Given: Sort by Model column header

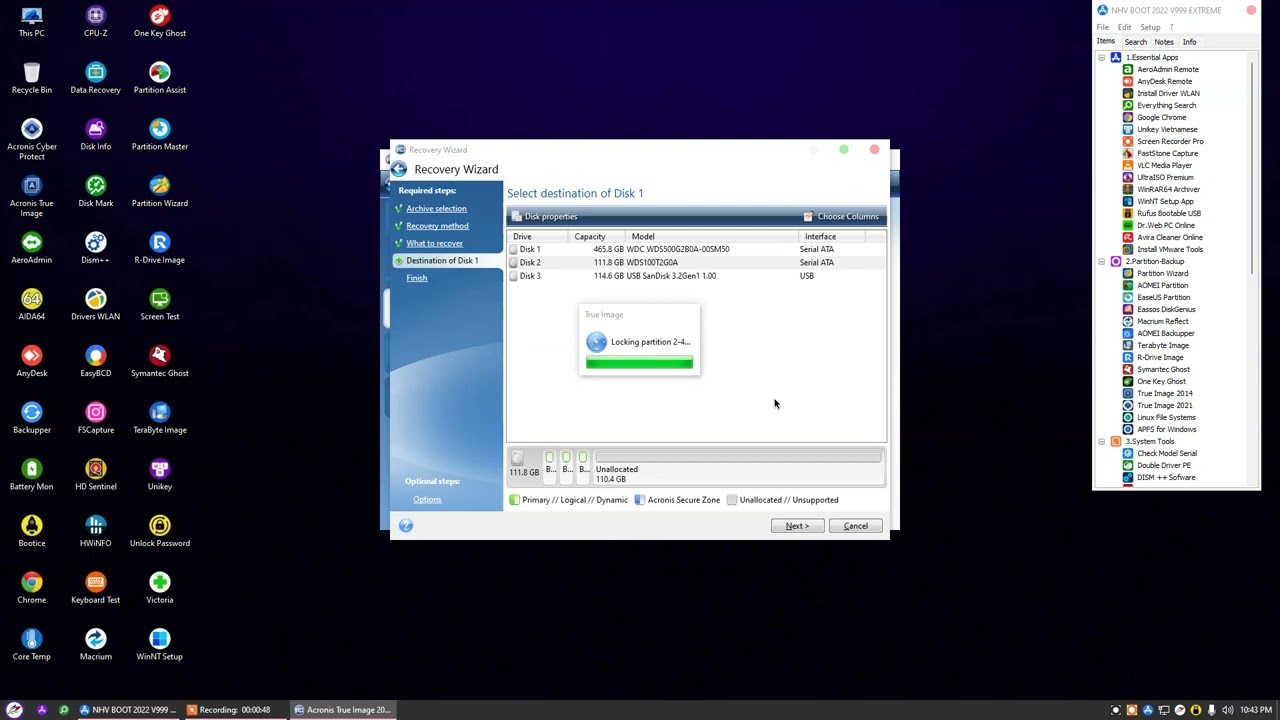Looking at the screenshot, I should pos(712,237).
